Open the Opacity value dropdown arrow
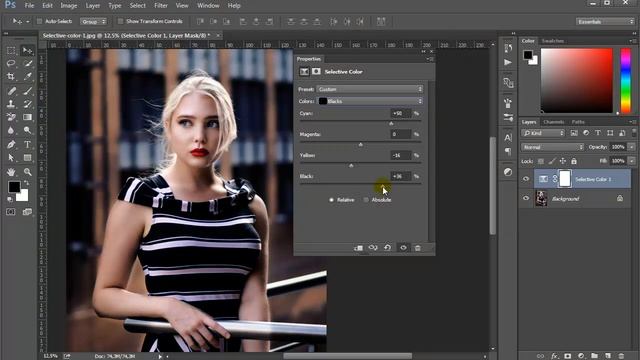Image resolution: width=640 pixels, height=360 pixels. [631, 147]
